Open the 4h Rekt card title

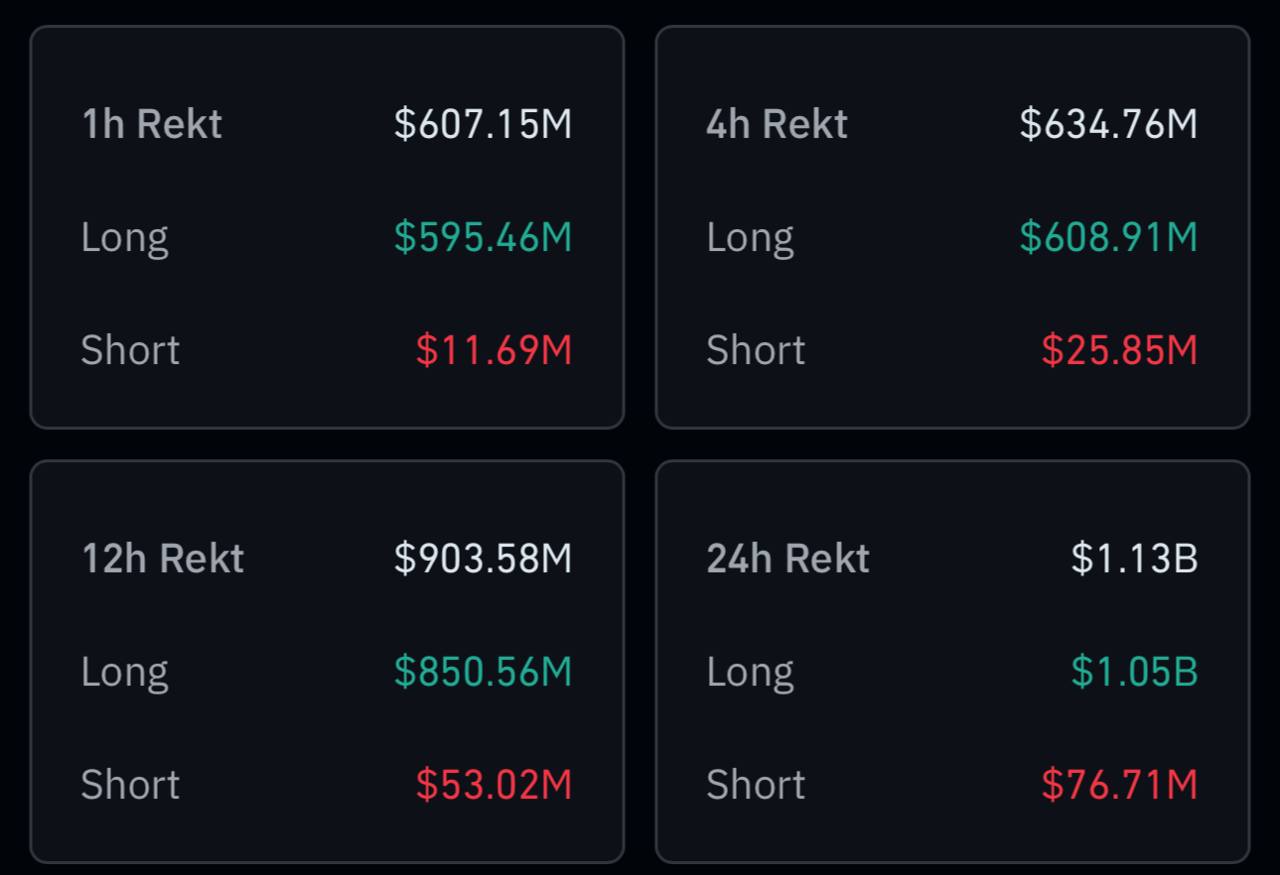pyautogui.click(x=777, y=124)
